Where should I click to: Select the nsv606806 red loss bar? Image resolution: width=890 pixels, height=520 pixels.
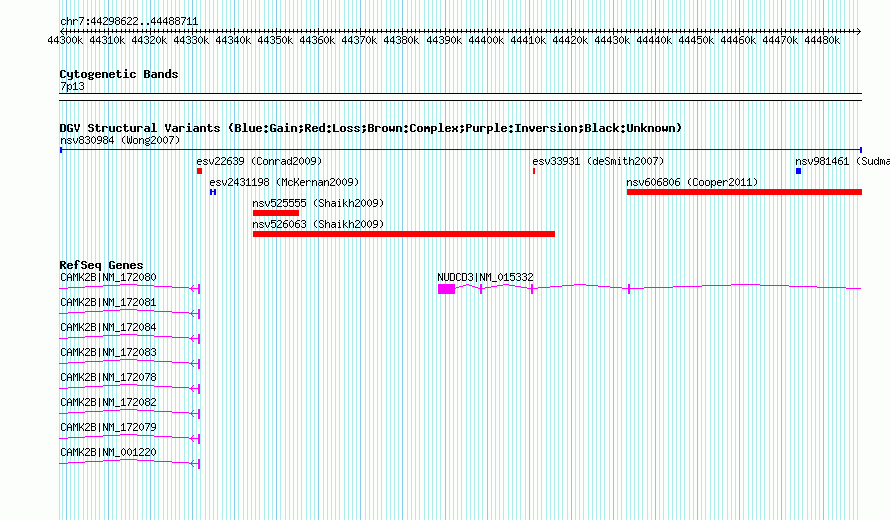(x=744, y=192)
